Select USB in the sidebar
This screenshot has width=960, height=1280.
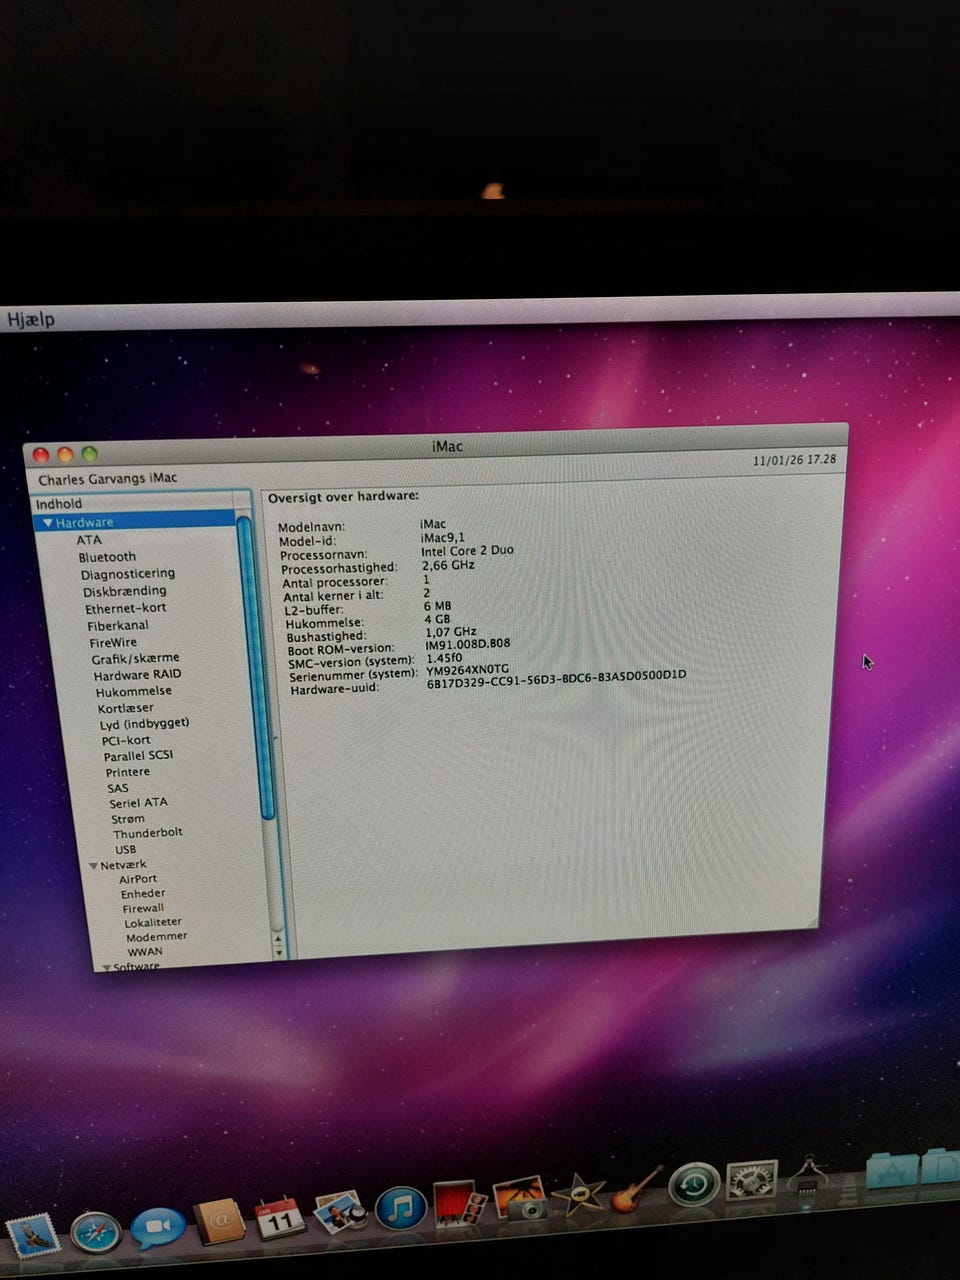click(125, 850)
